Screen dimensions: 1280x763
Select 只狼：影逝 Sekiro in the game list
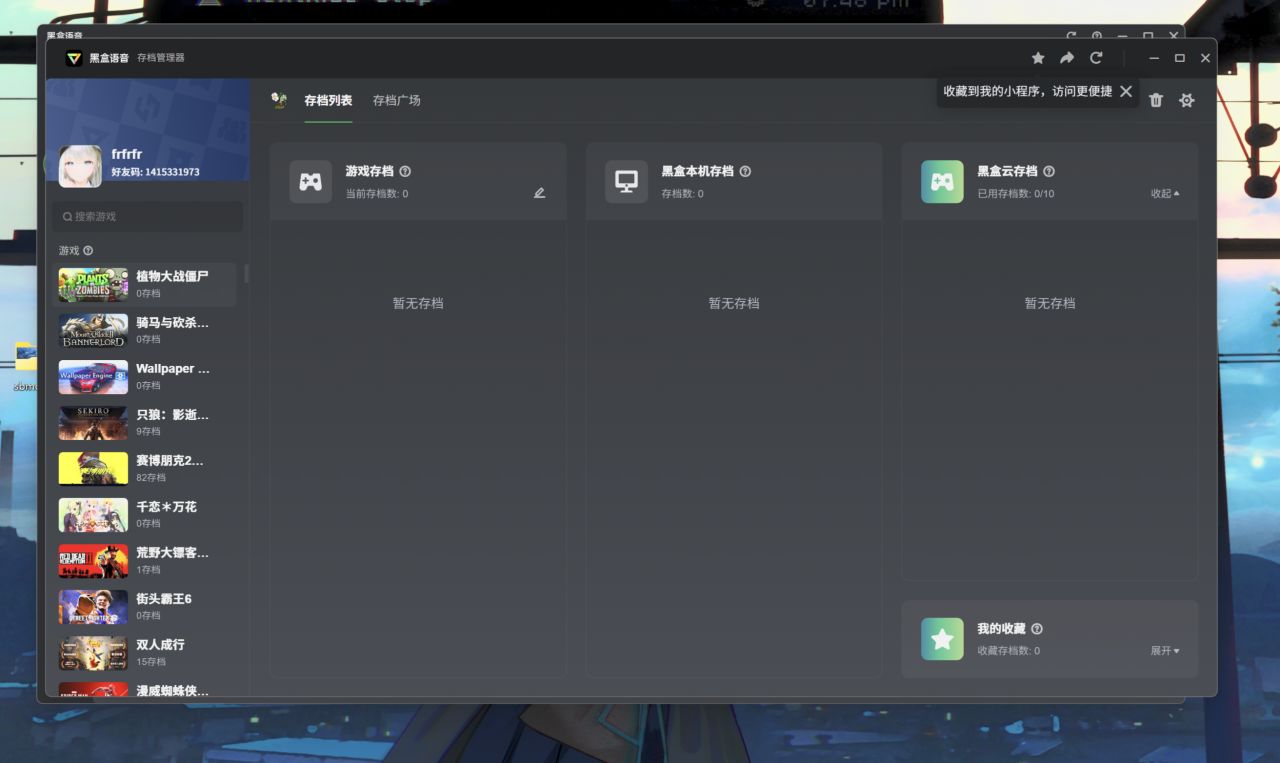point(145,422)
